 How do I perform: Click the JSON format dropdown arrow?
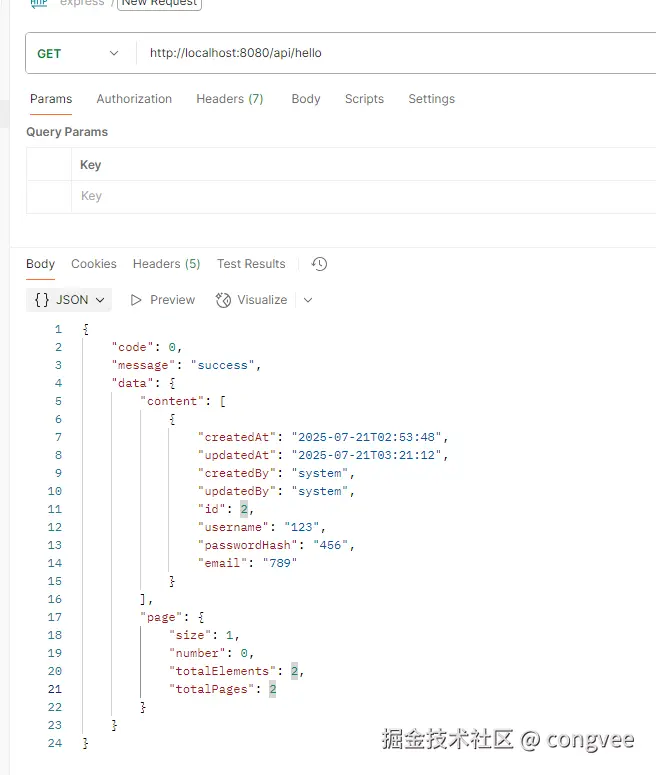100,300
